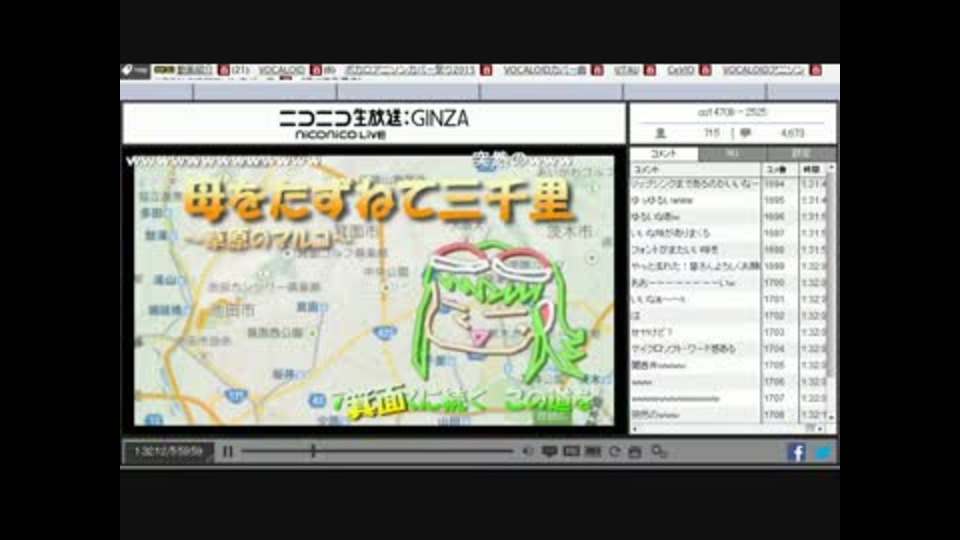Select comment row number 1694

pos(729,184)
